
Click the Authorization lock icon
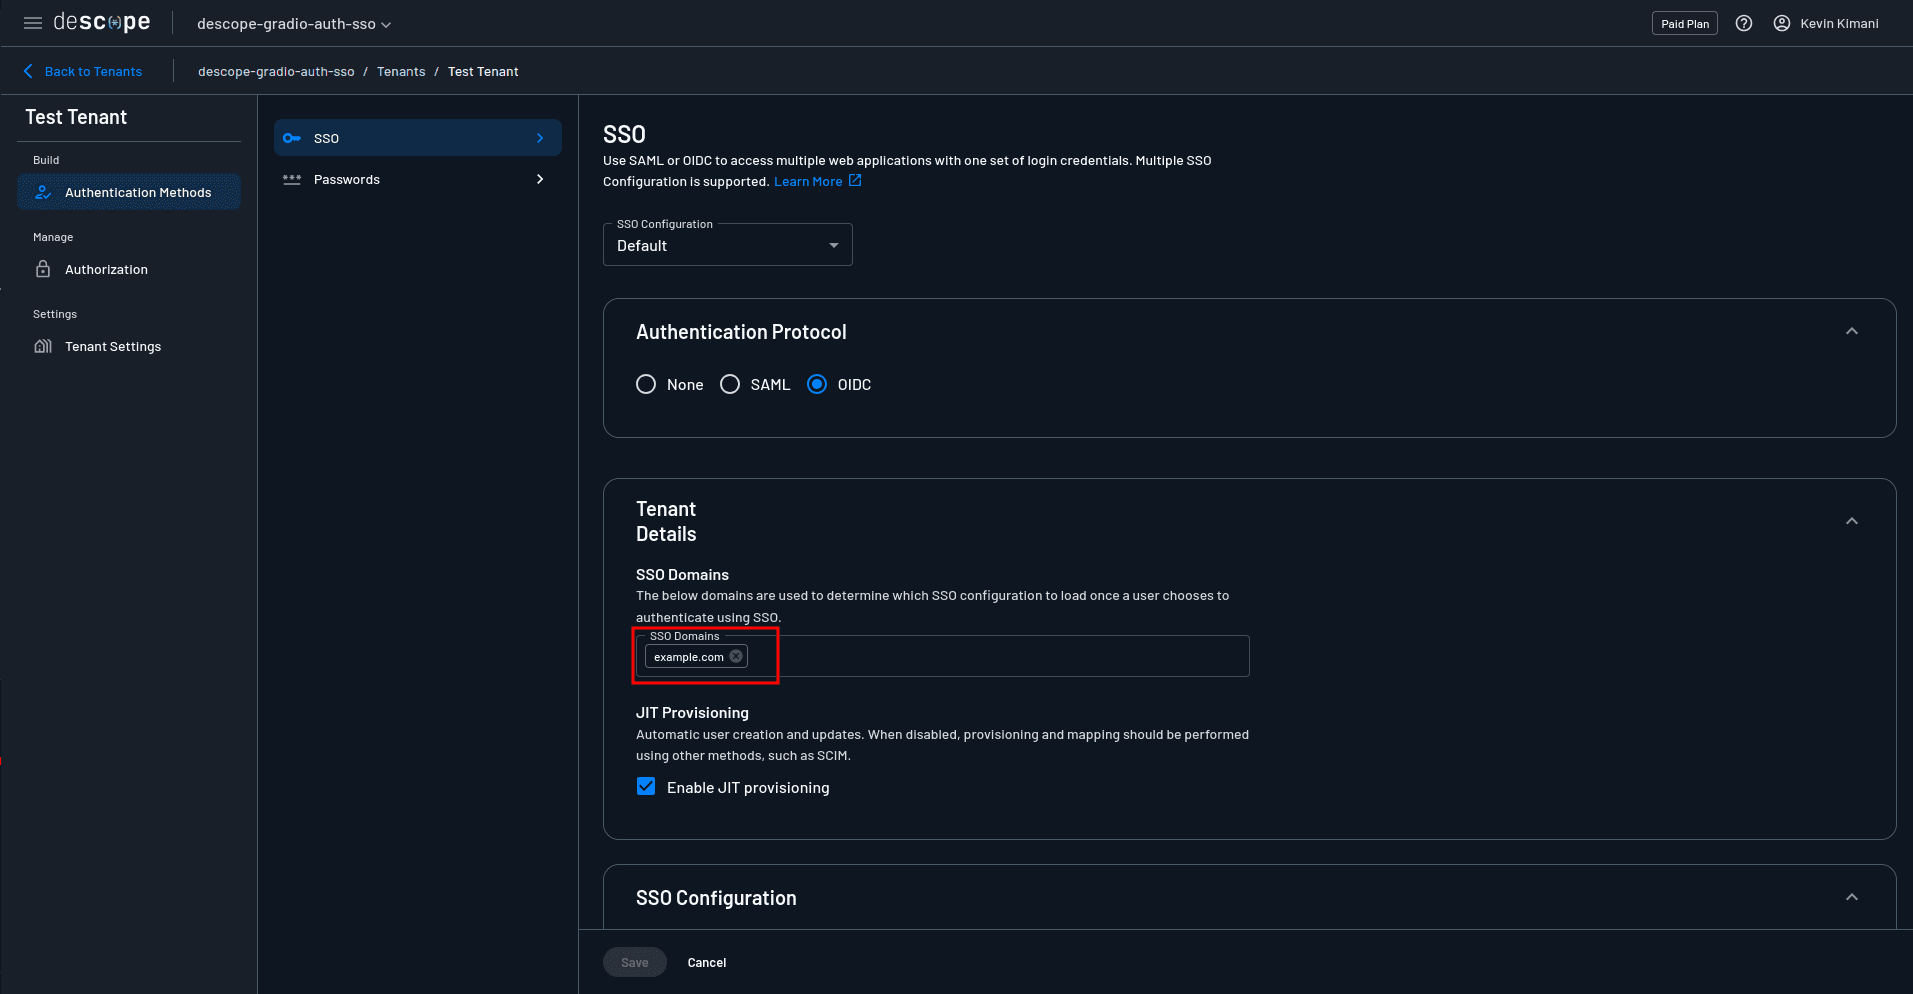tap(43, 269)
